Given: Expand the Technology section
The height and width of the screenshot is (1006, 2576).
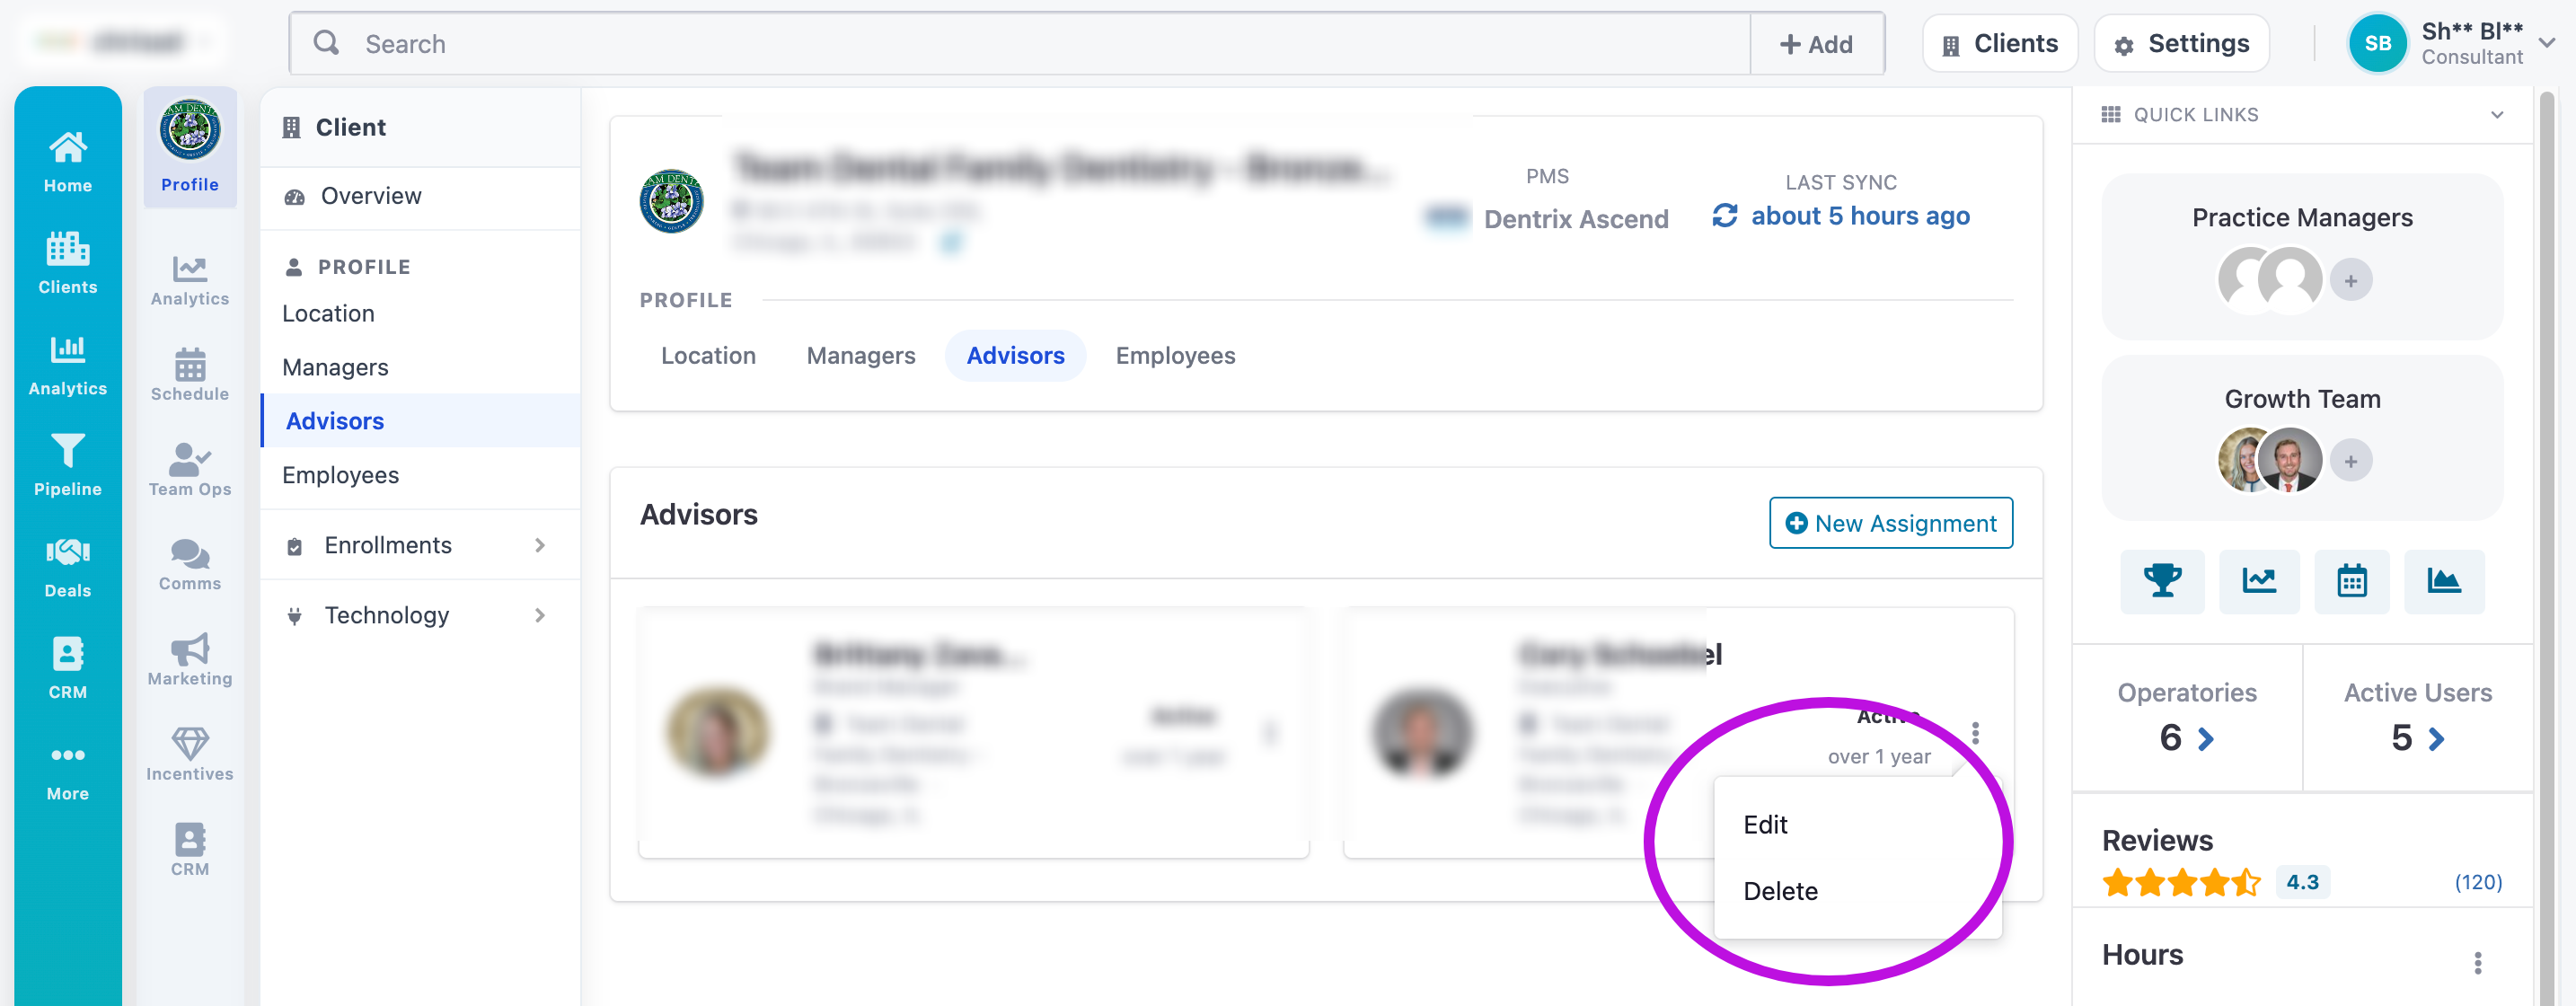Looking at the screenshot, I should click(420, 615).
